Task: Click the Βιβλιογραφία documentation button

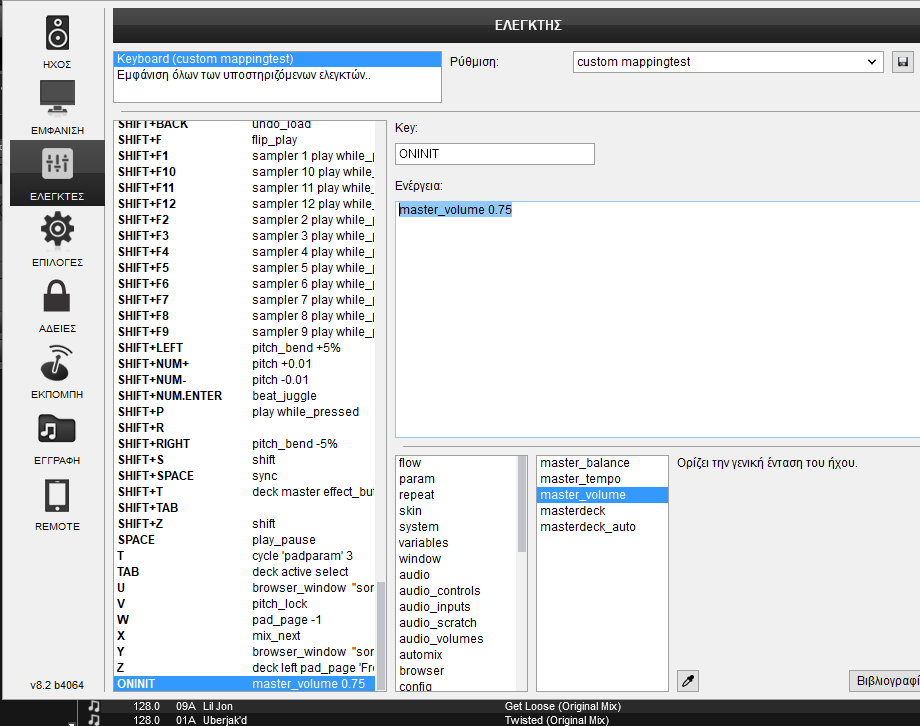Action: (884, 681)
